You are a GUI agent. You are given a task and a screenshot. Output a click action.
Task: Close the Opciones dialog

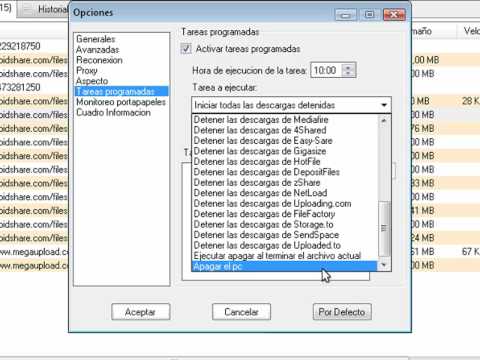394,15
